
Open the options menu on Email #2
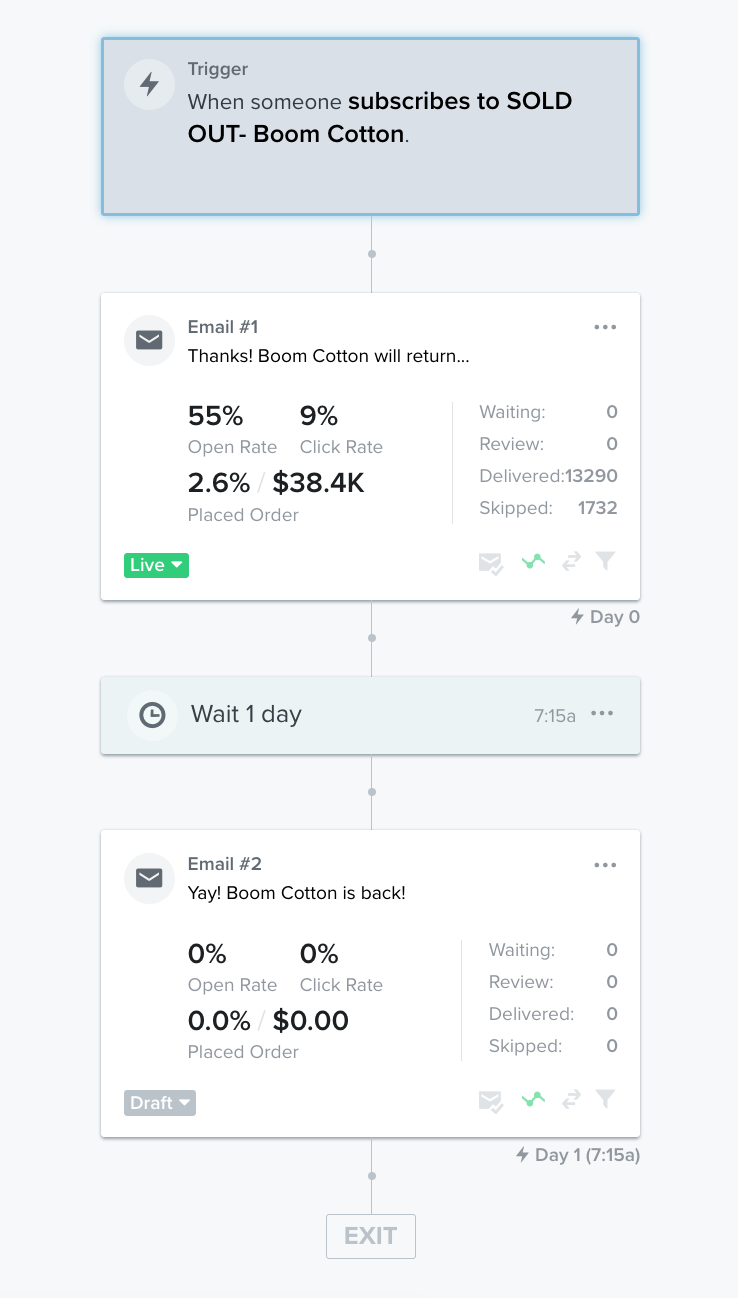coord(605,864)
